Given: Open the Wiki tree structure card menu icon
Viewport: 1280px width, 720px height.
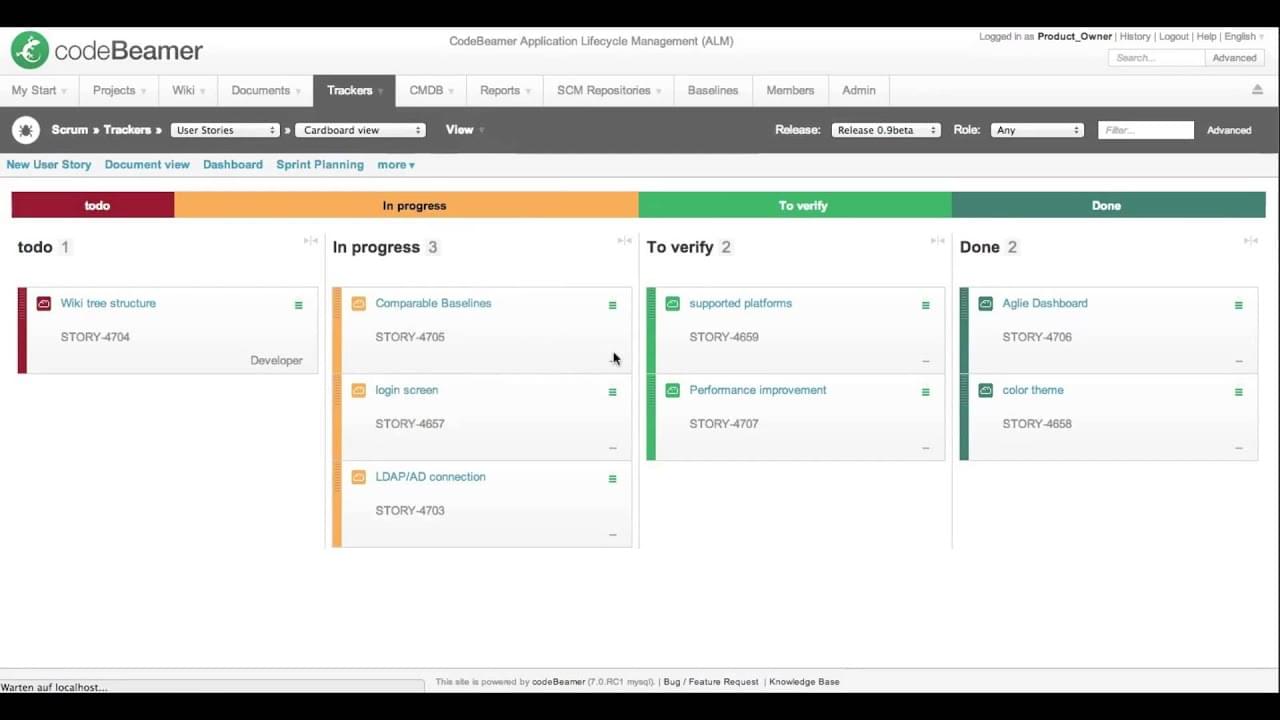Looking at the screenshot, I should coord(298,305).
